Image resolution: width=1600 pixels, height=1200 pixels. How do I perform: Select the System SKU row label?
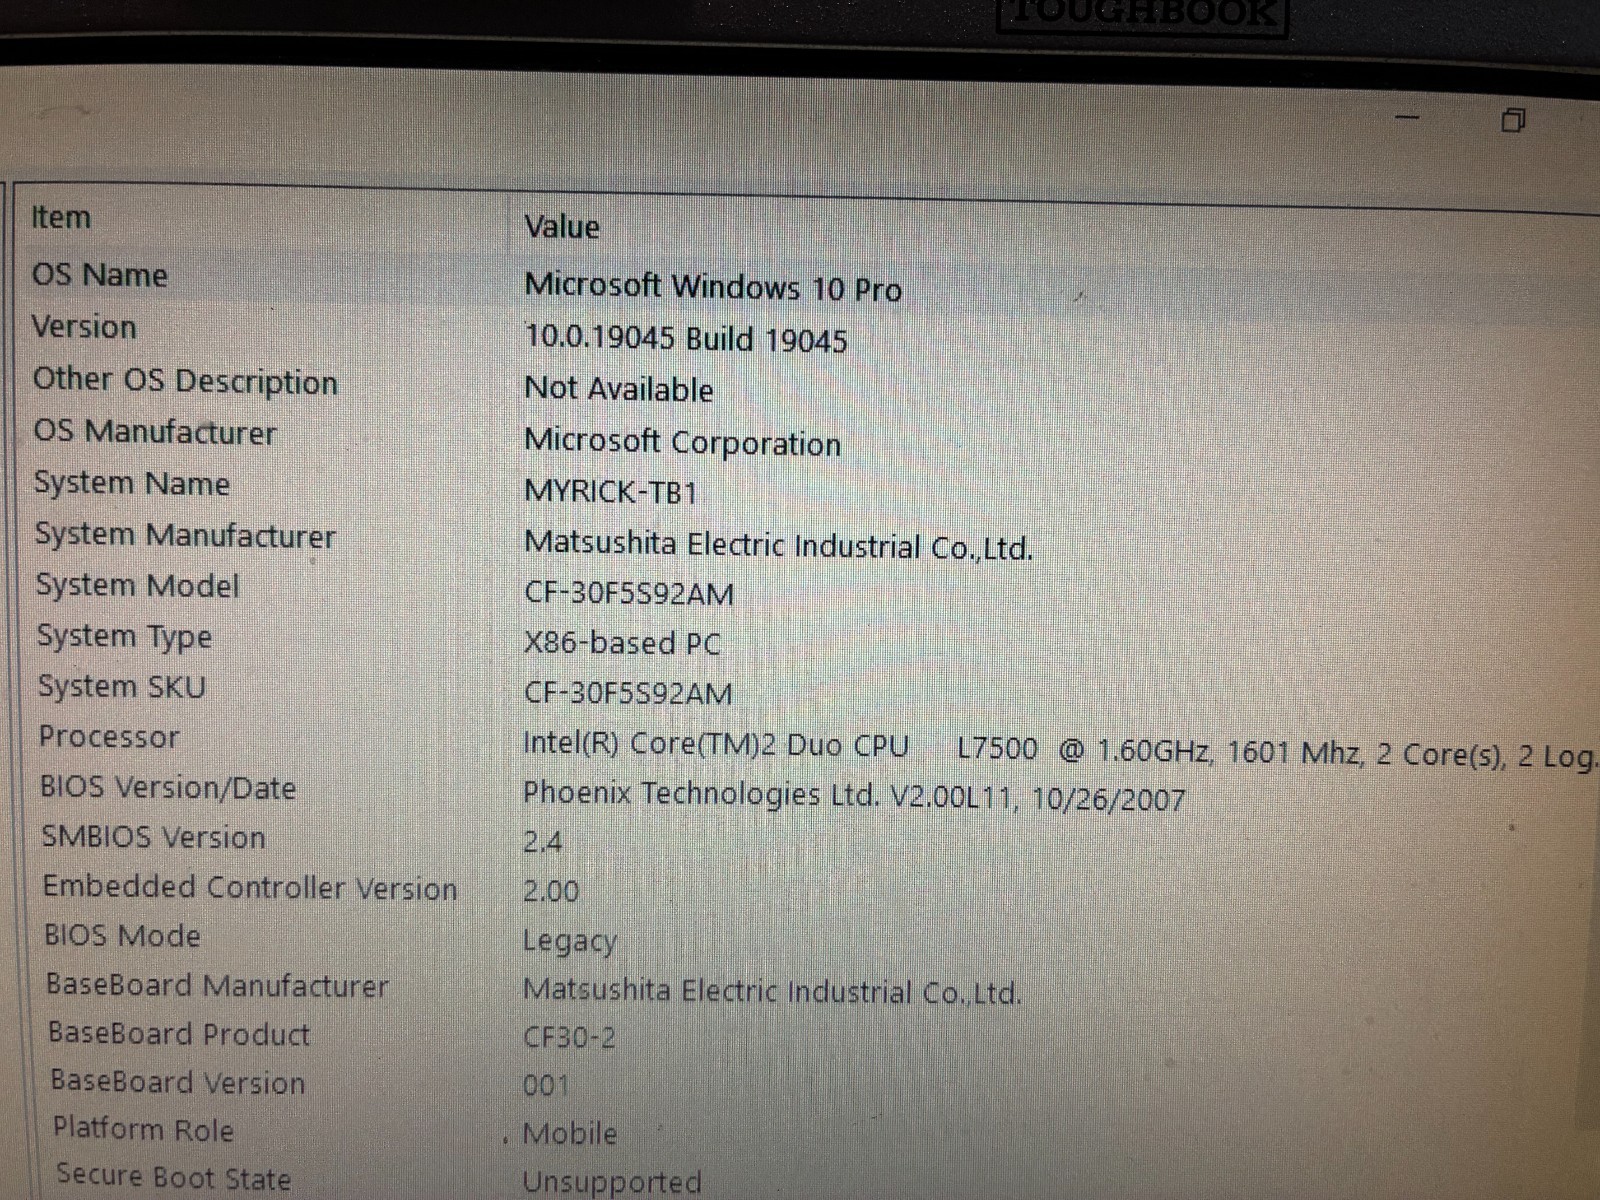[x=122, y=686]
